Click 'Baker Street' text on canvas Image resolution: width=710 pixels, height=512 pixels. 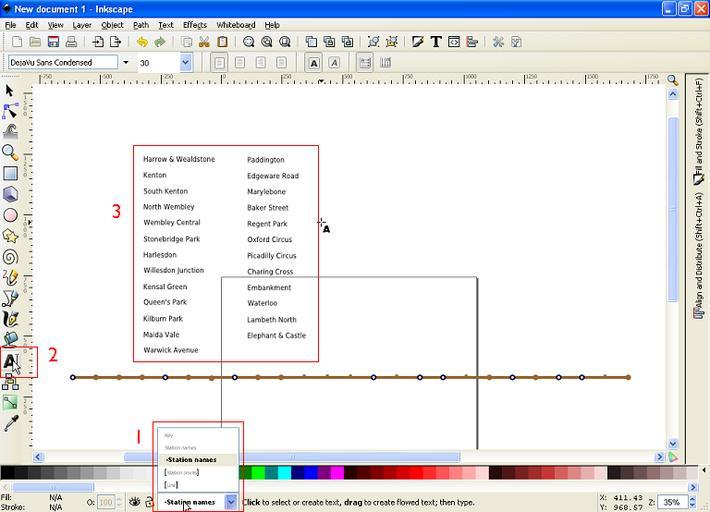coord(268,208)
